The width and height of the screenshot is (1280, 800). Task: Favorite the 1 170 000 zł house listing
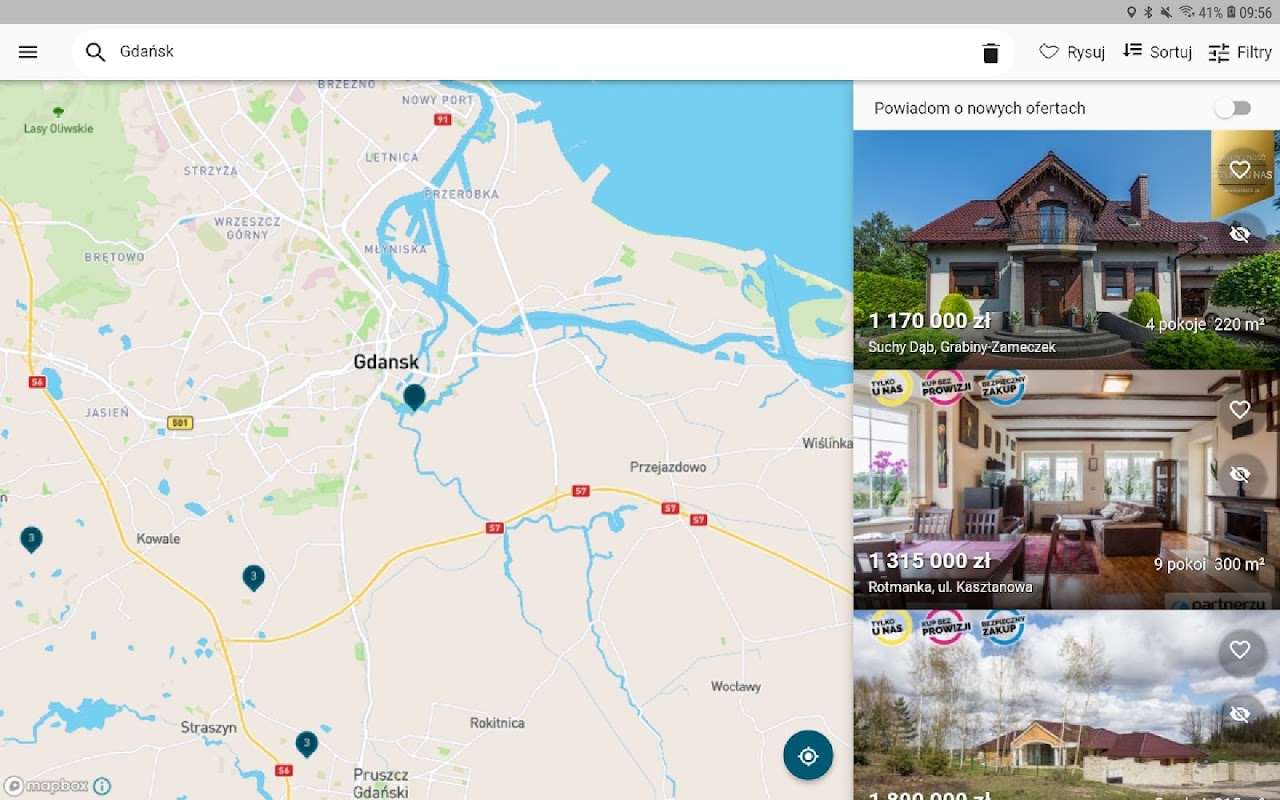[1240, 170]
